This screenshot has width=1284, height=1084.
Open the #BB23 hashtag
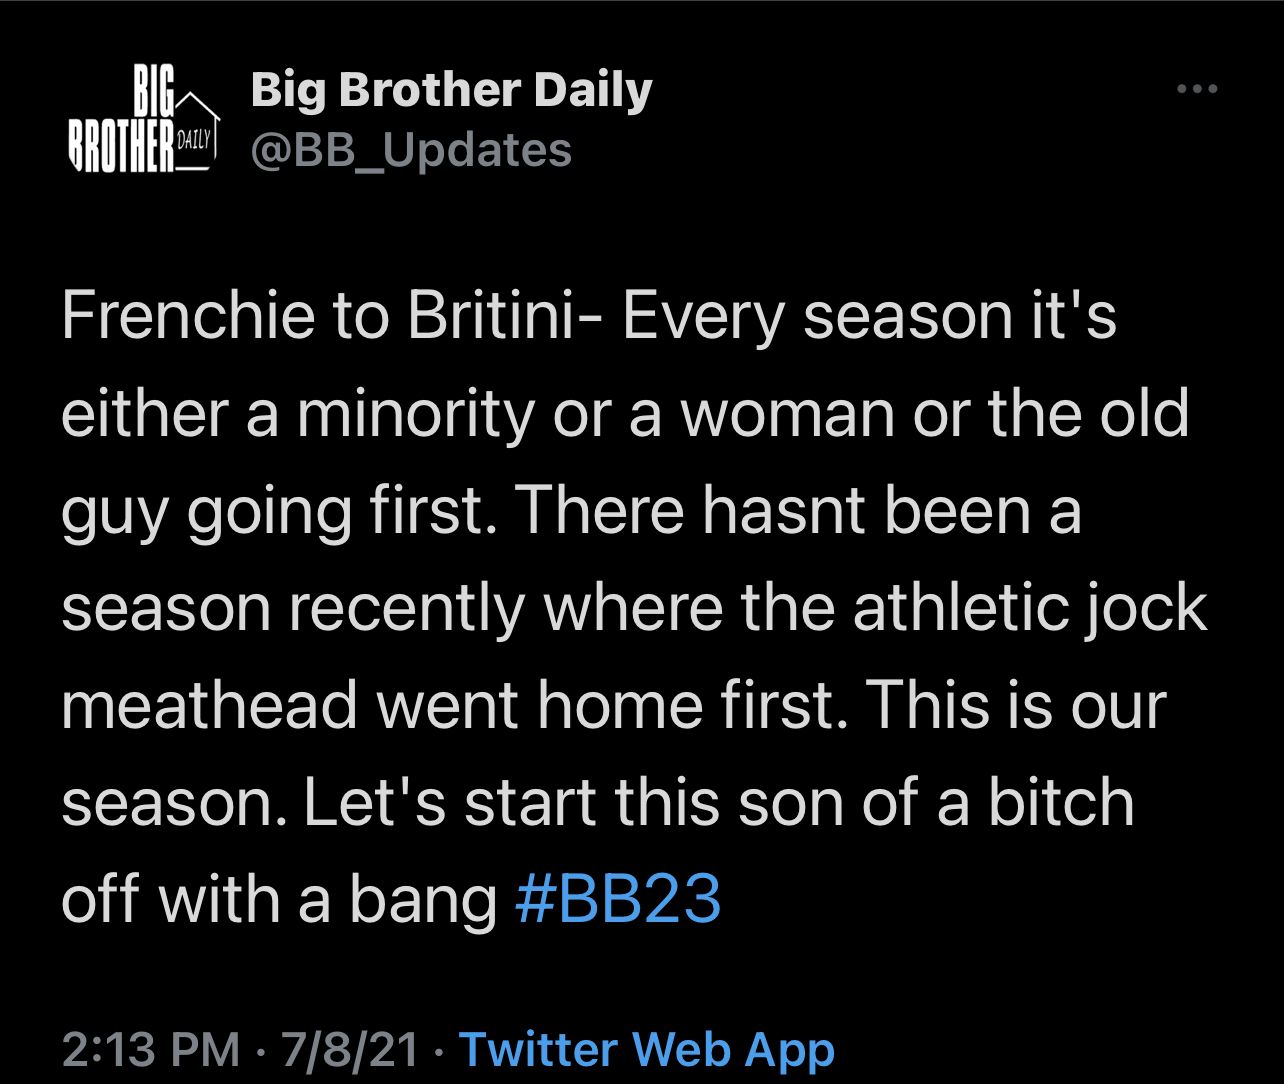click(x=618, y=899)
